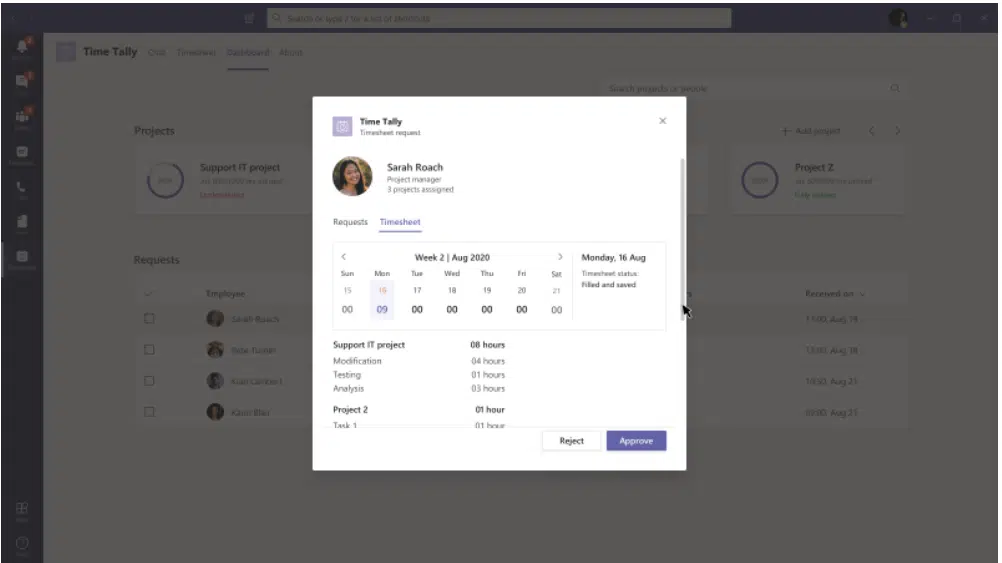Image resolution: width=1002 pixels, height=563 pixels.
Task: Check the fourth request row checkbox
Action: [x=149, y=412]
